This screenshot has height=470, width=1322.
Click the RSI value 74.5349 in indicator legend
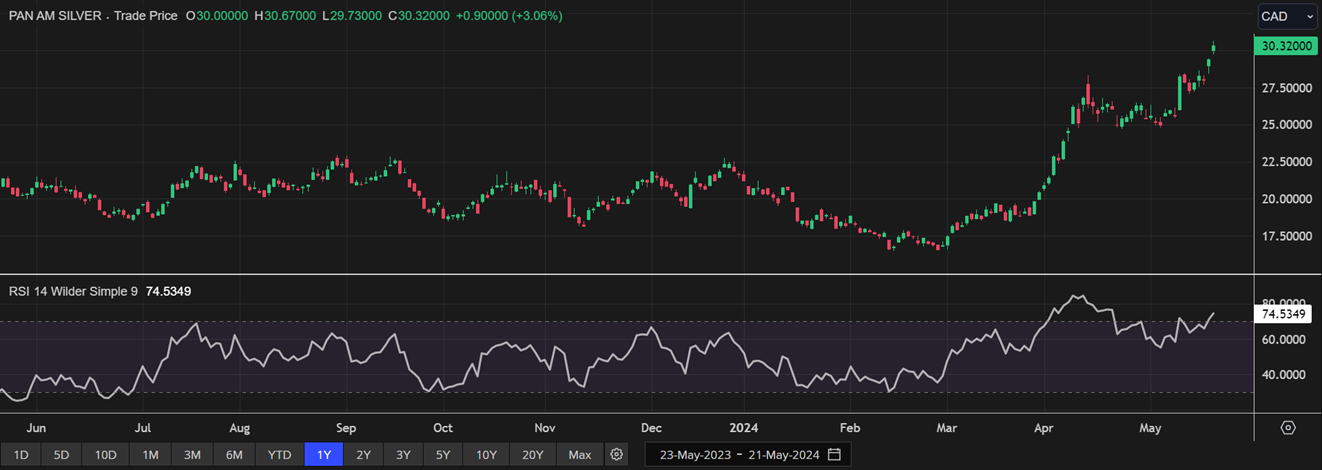coord(168,291)
